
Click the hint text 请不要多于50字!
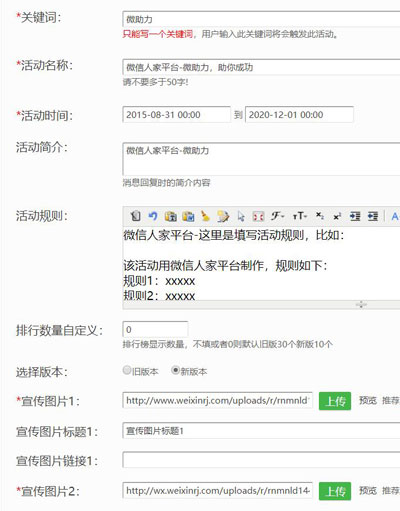click(x=155, y=82)
